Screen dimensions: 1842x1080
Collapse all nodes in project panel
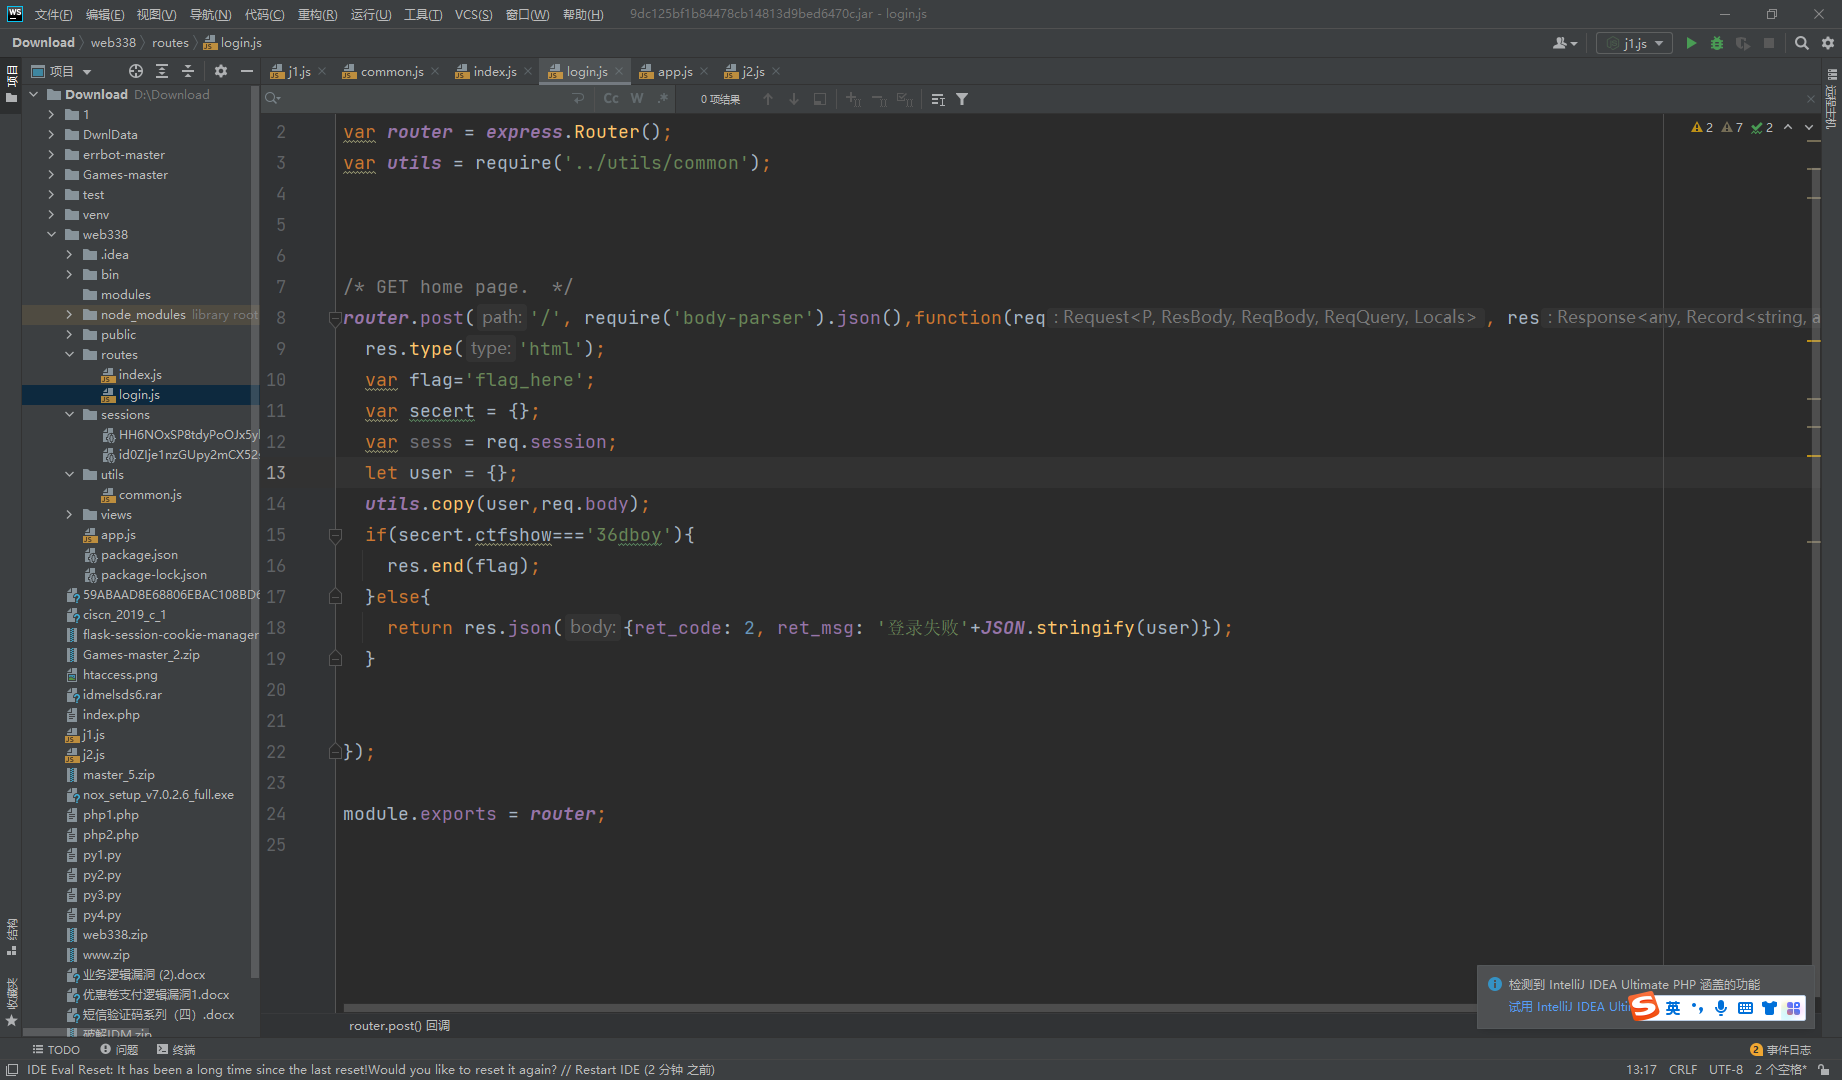(188, 71)
